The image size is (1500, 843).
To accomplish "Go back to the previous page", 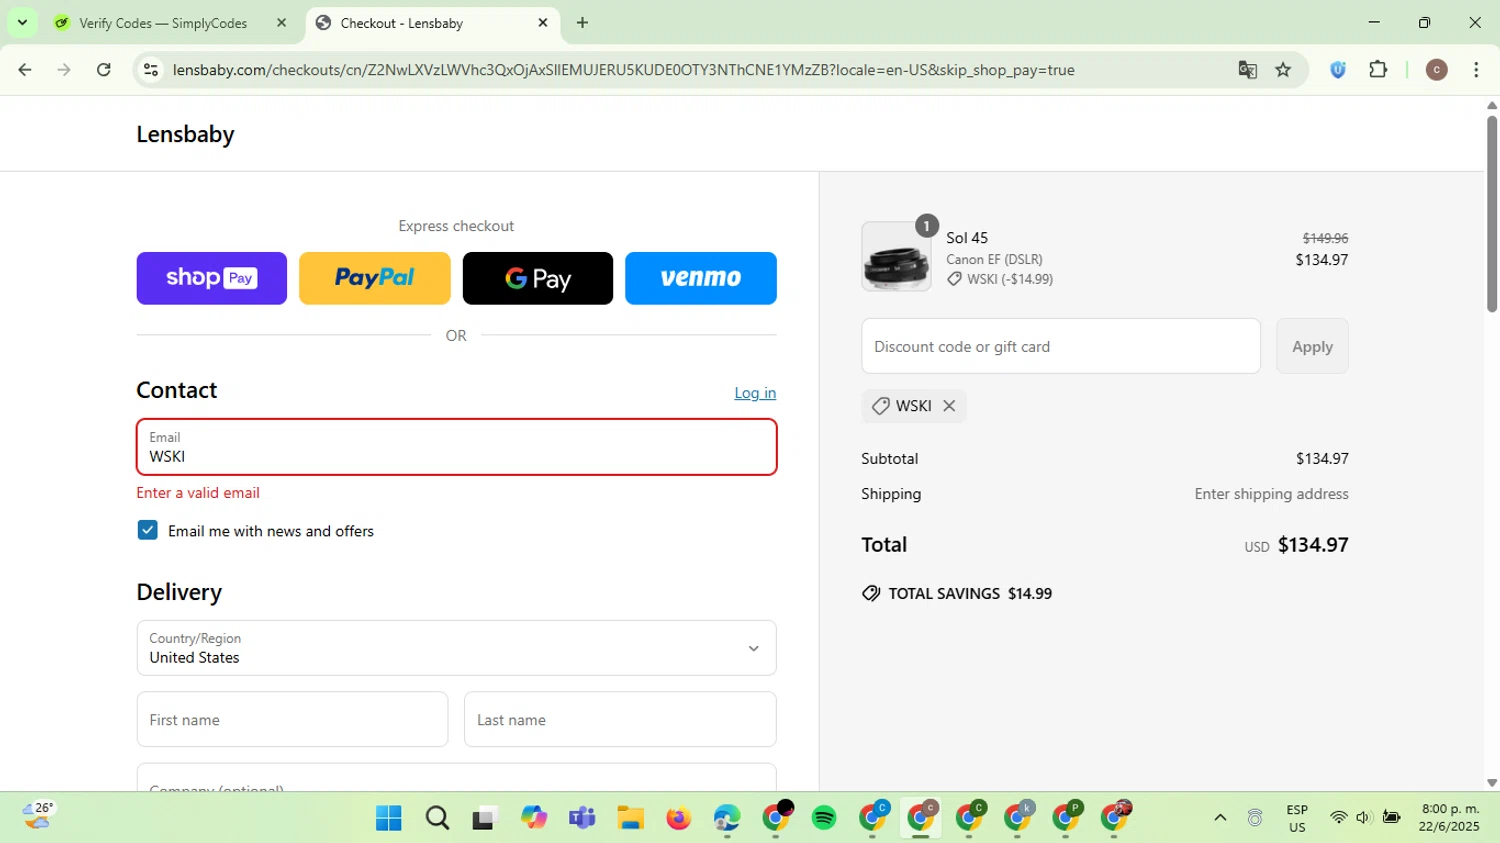I will (x=25, y=70).
